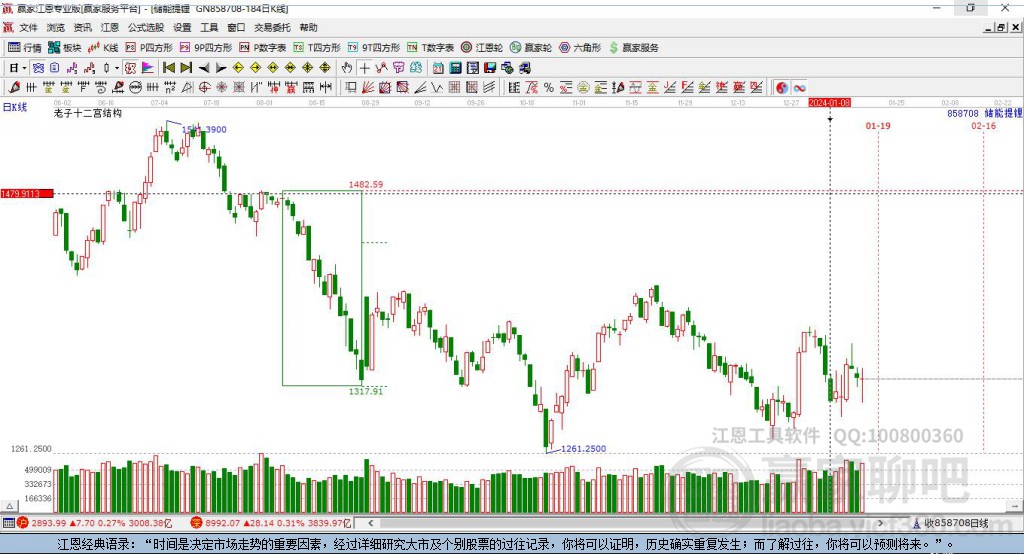Open the 江恩轮 Gann wheel
1024x554 pixels.
pyautogui.click(x=482, y=48)
